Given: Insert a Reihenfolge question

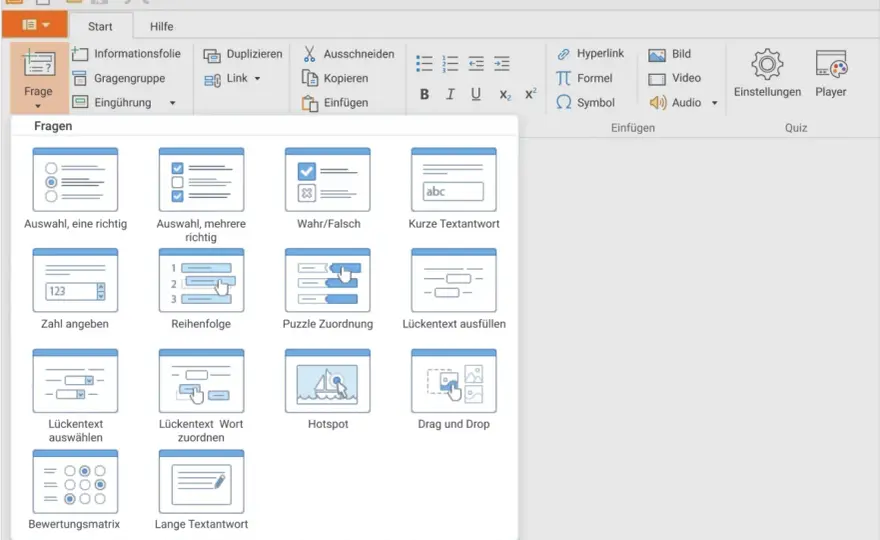Looking at the screenshot, I should tap(201, 289).
